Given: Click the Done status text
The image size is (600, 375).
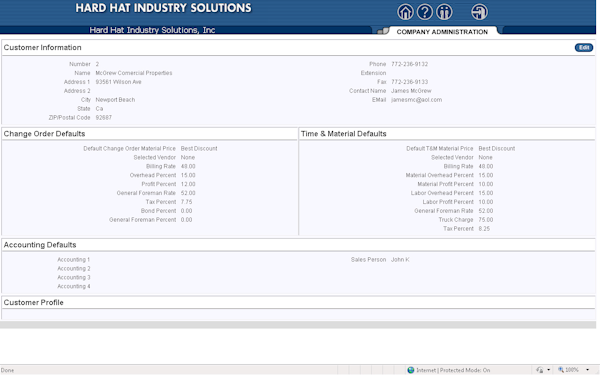Looking at the screenshot, I should coord(7,370).
